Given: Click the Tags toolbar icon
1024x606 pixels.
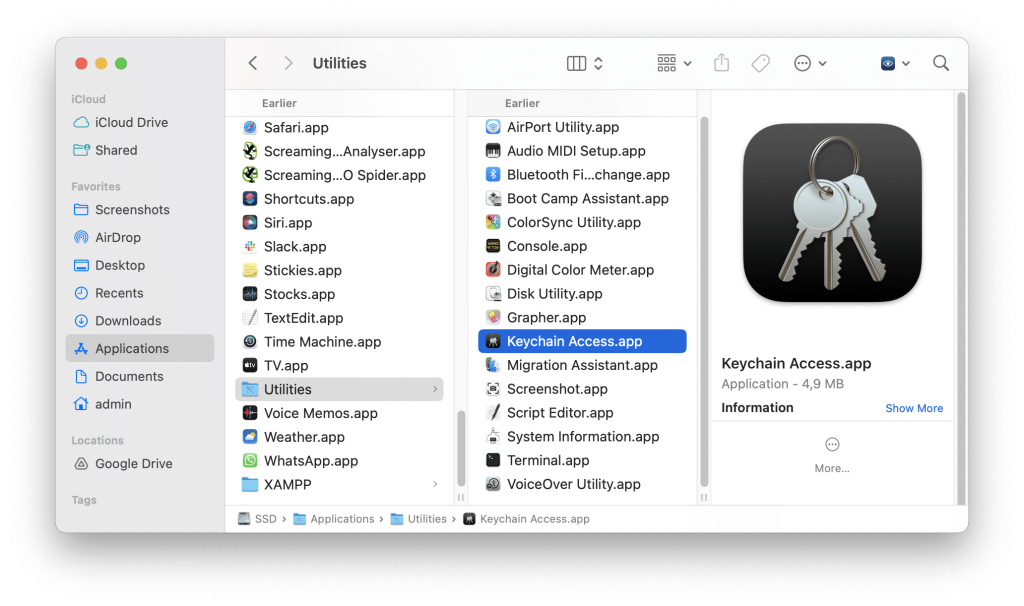Looking at the screenshot, I should (760, 63).
